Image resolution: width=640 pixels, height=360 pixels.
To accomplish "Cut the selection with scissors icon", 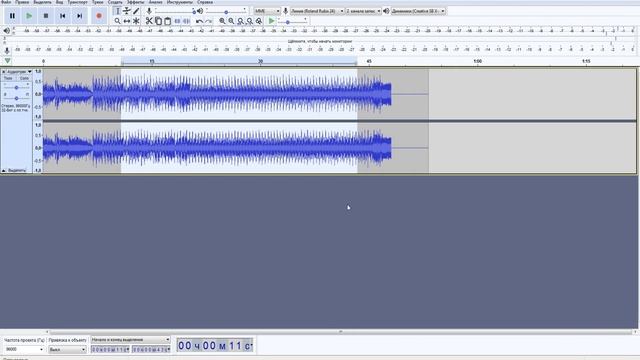I will click(x=149, y=21).
